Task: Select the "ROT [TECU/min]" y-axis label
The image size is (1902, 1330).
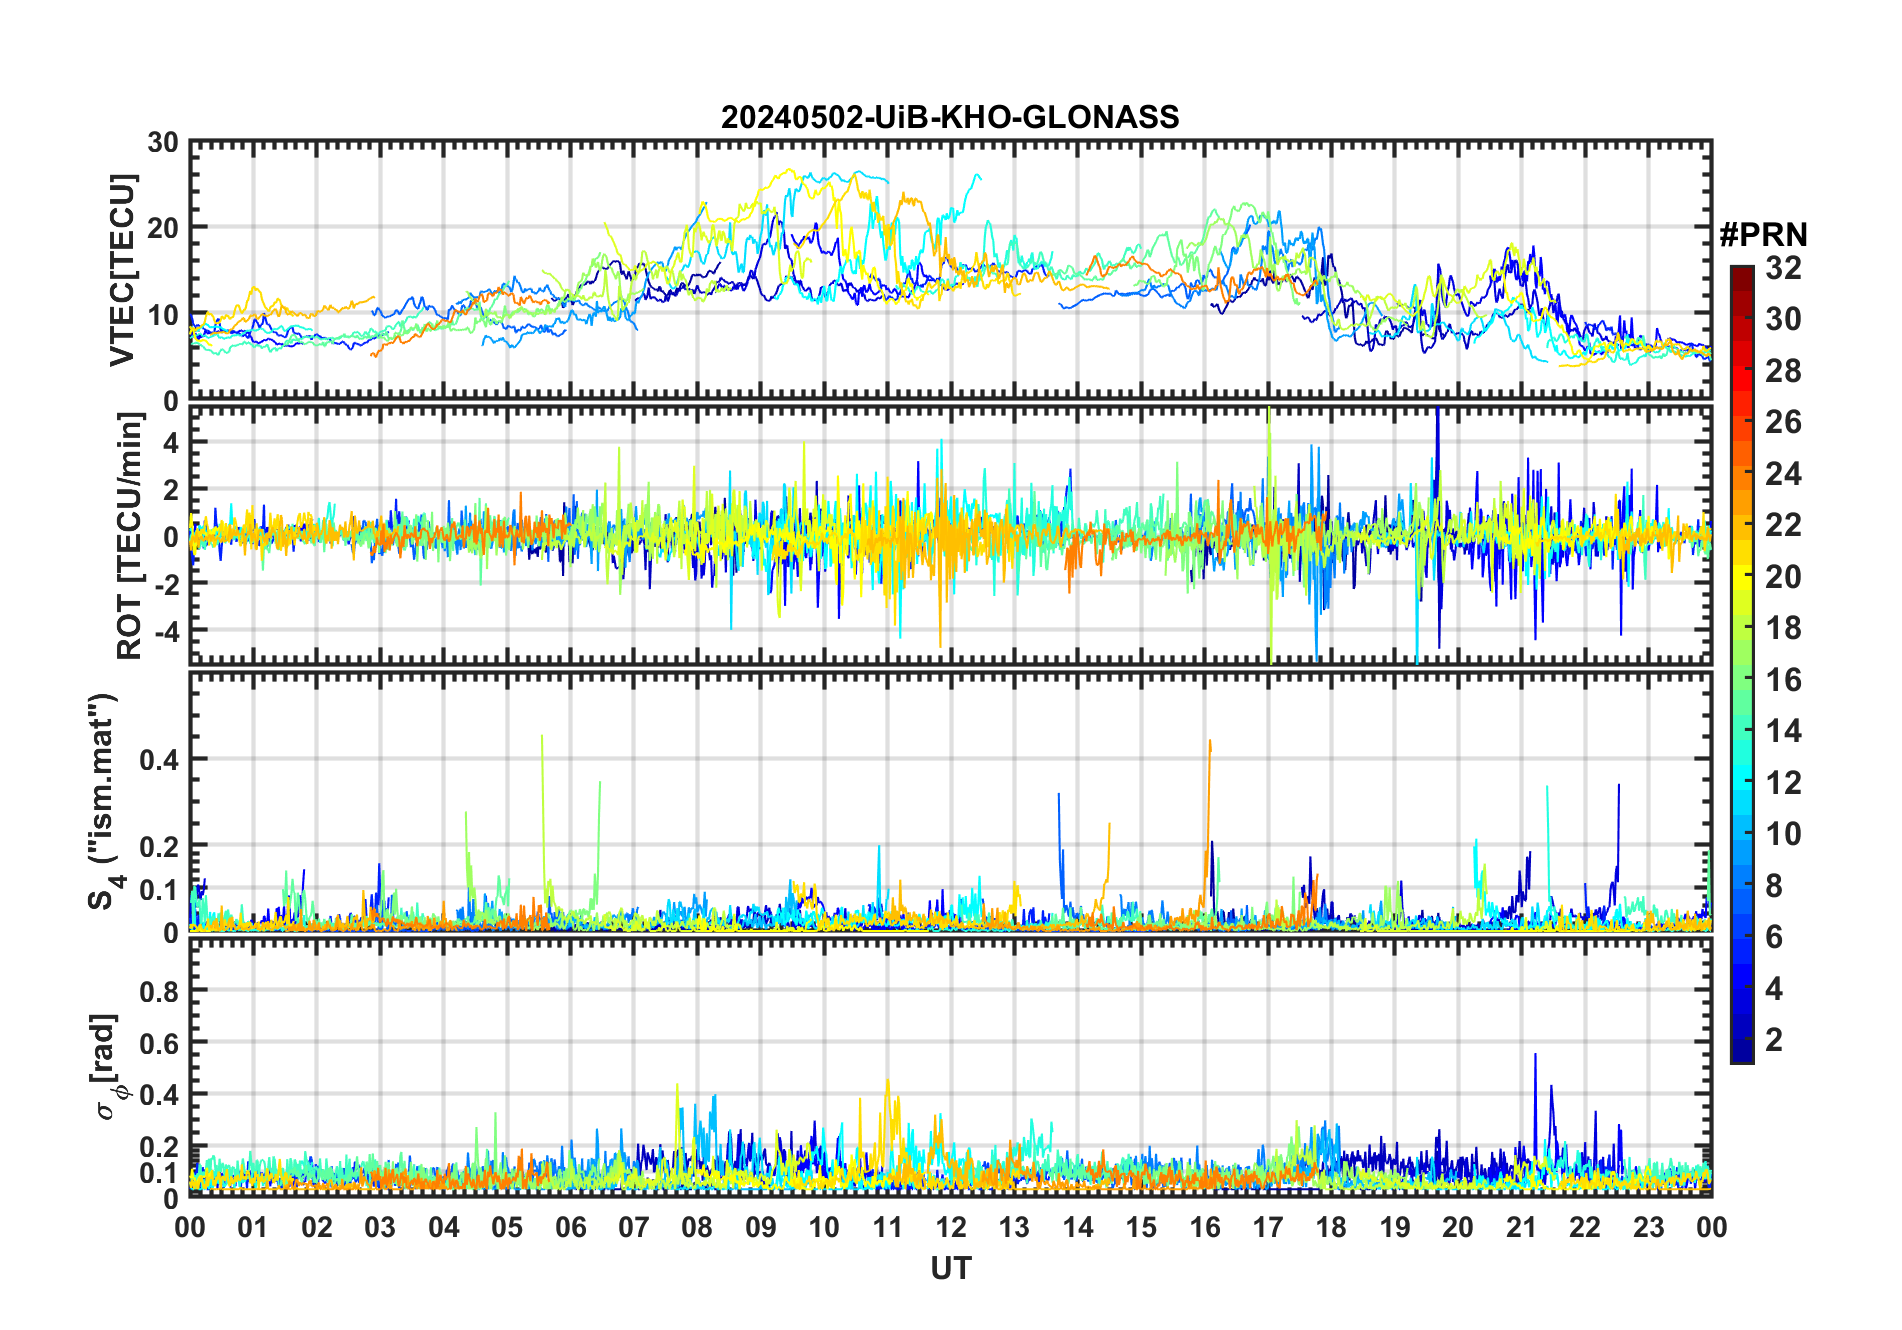Action: pyautogui.click(x=130, y=536)
